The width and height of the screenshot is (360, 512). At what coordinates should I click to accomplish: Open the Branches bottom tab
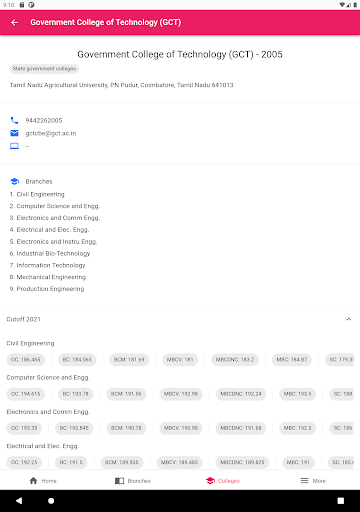point(133,481)
